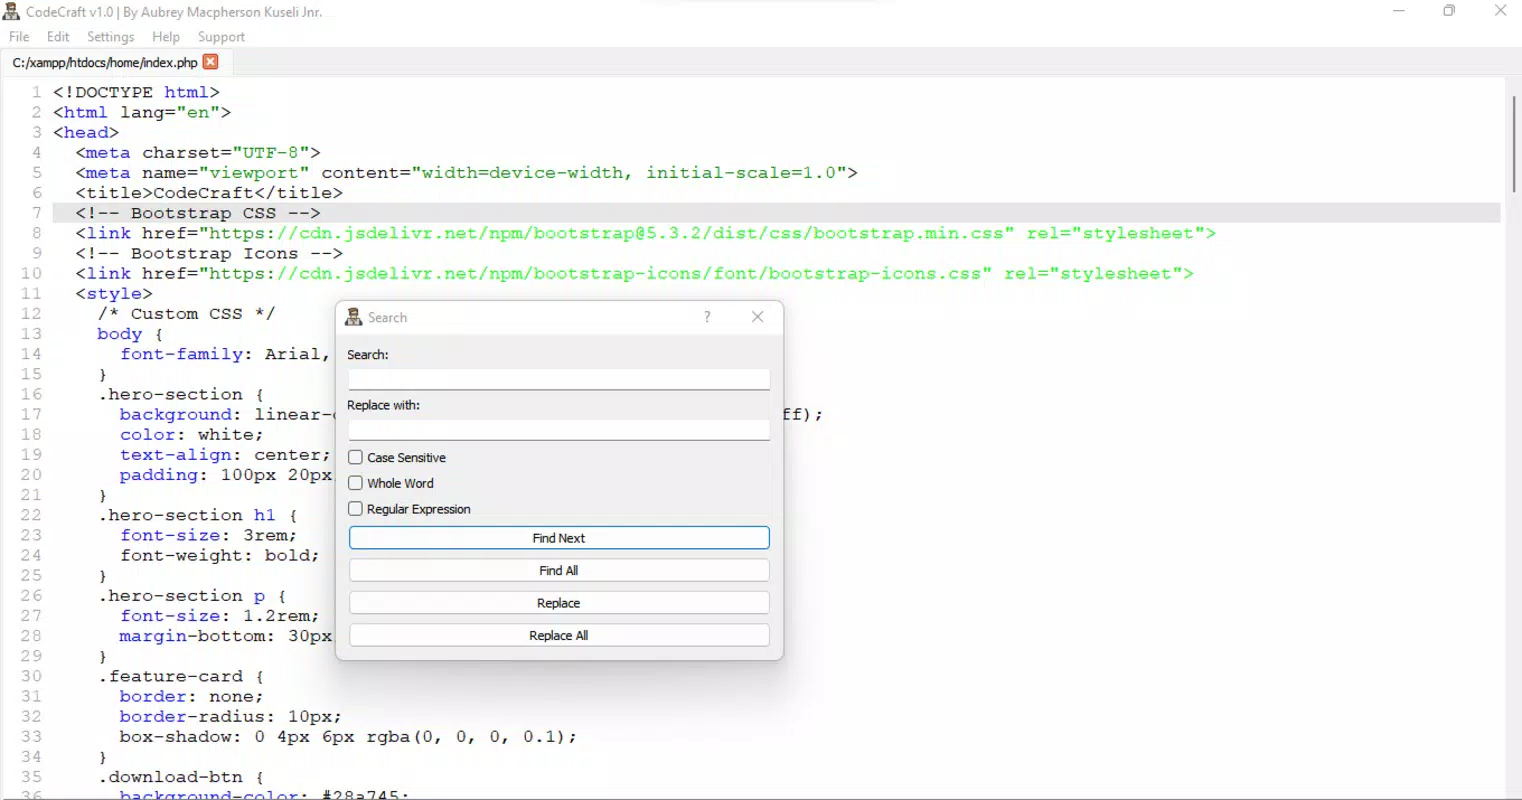Click the Find Next button

coord(559,538)
